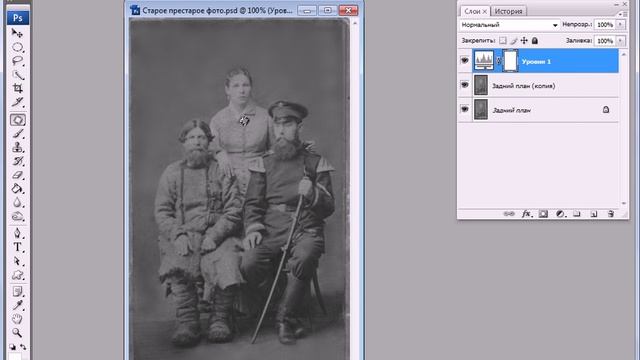Select the Move tool

click(17, 33)
